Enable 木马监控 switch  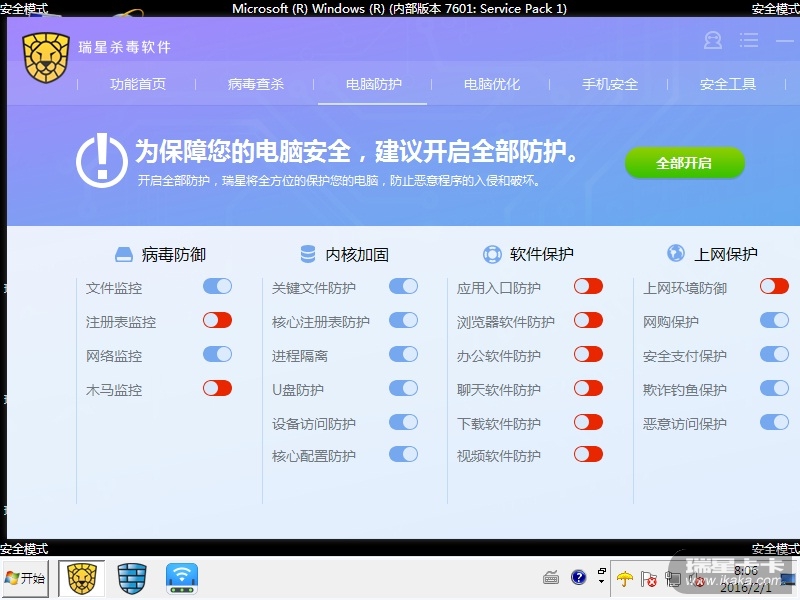(217, 389)
